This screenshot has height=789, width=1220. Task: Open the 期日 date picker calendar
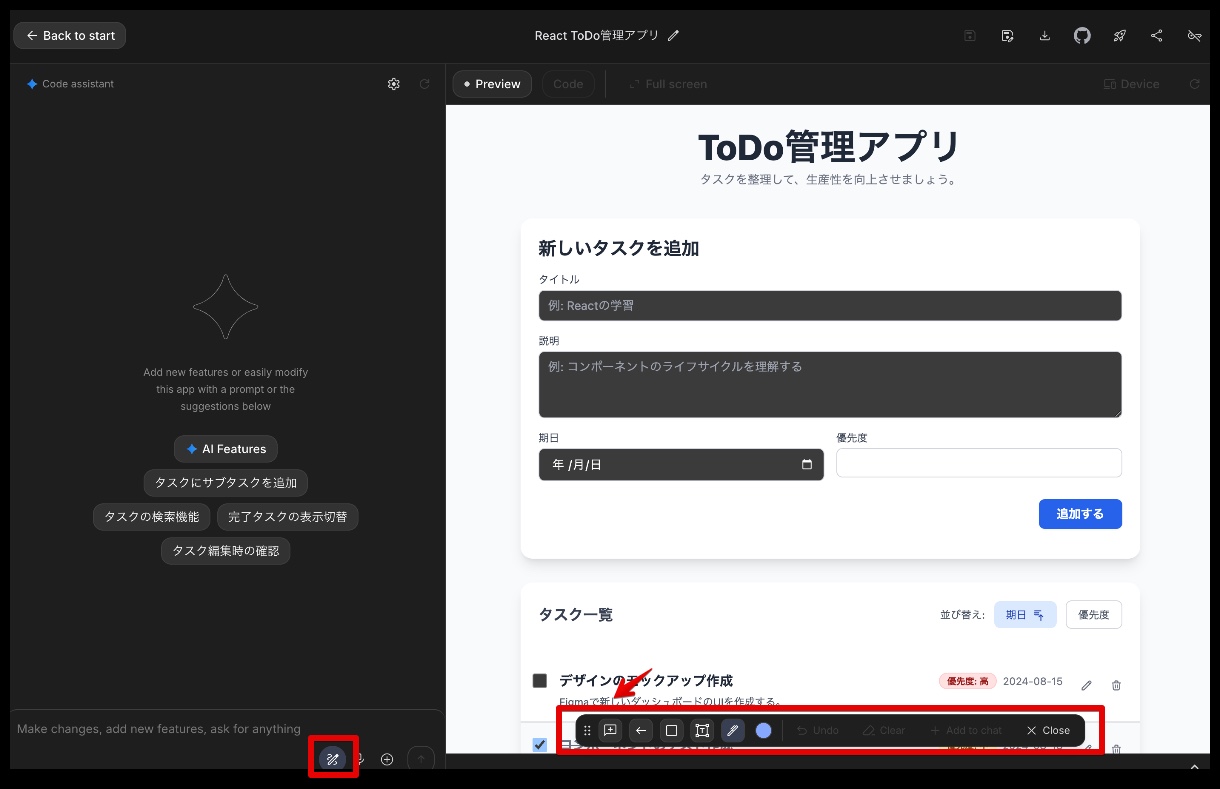coord(806,465)
